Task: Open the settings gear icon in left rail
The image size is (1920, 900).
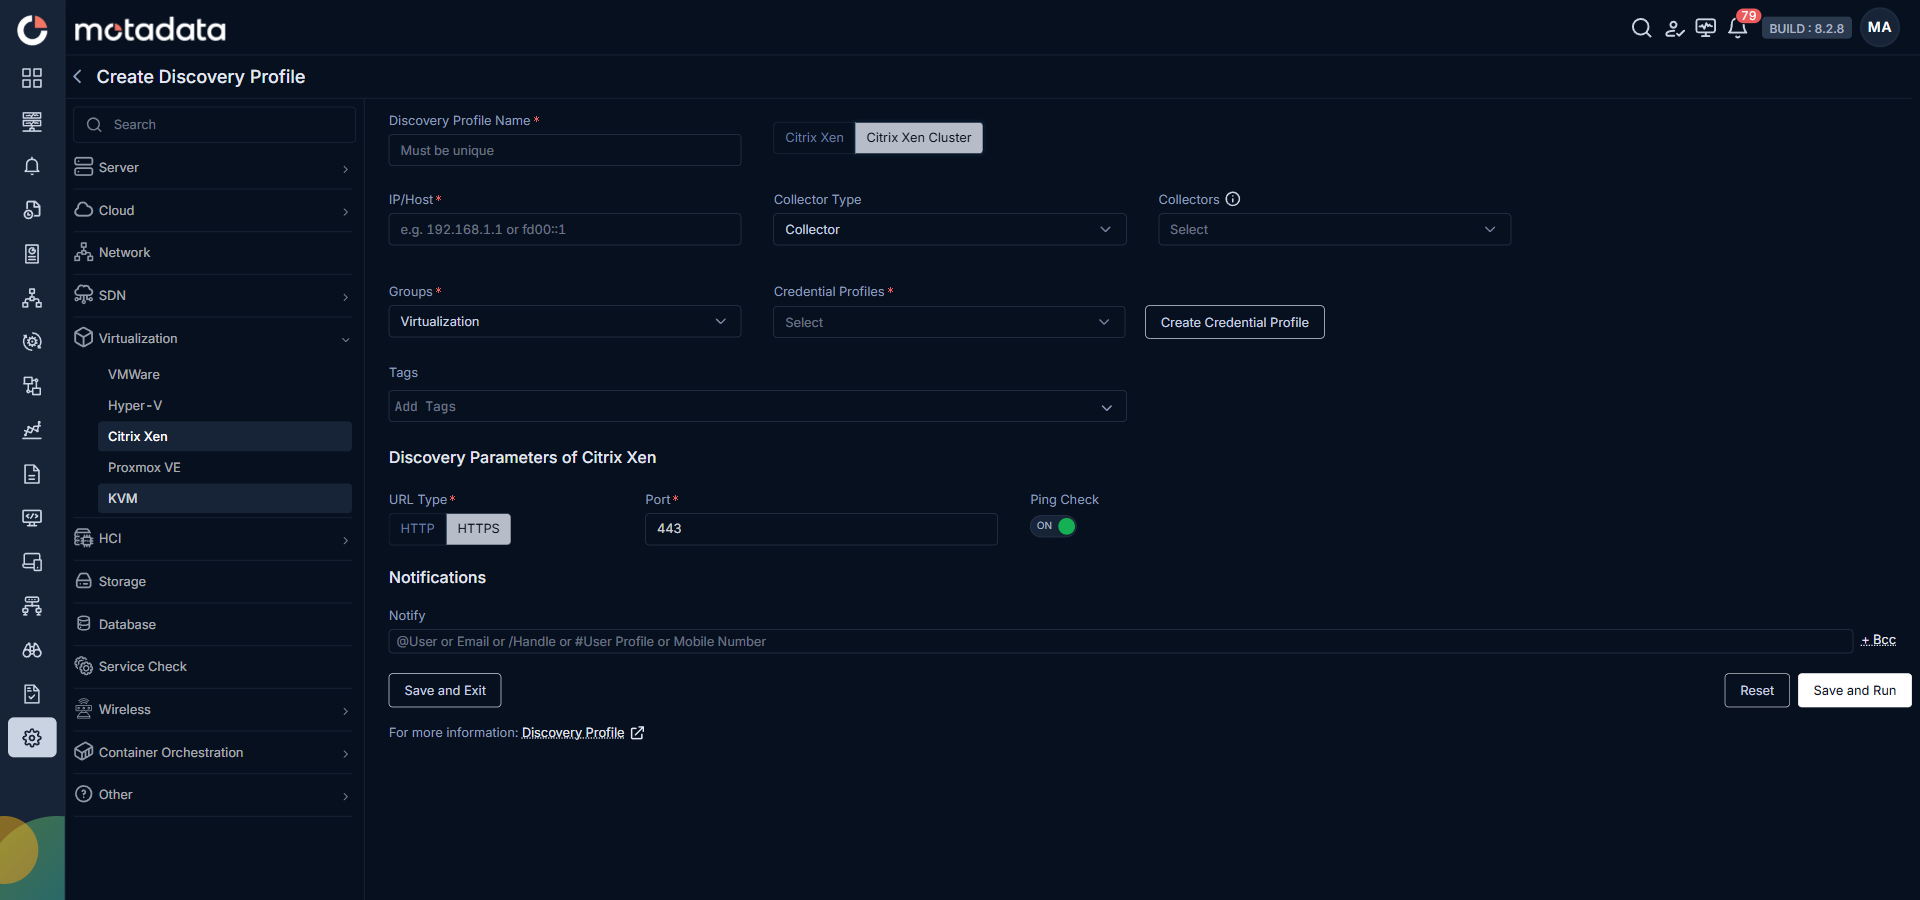Action: 32,738
